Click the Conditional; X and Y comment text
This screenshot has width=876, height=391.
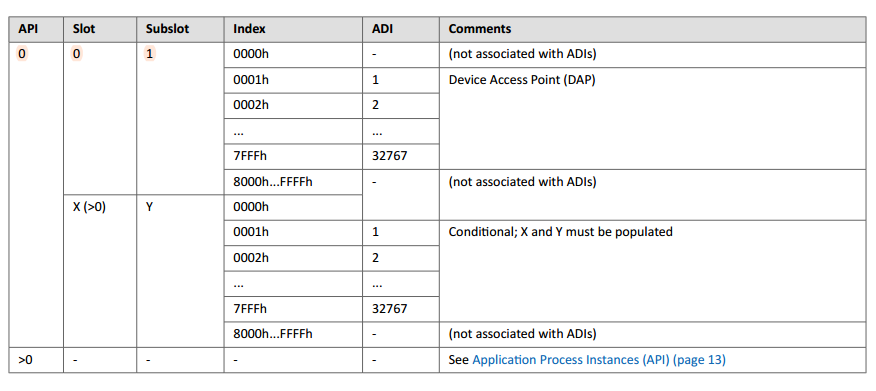560,232
